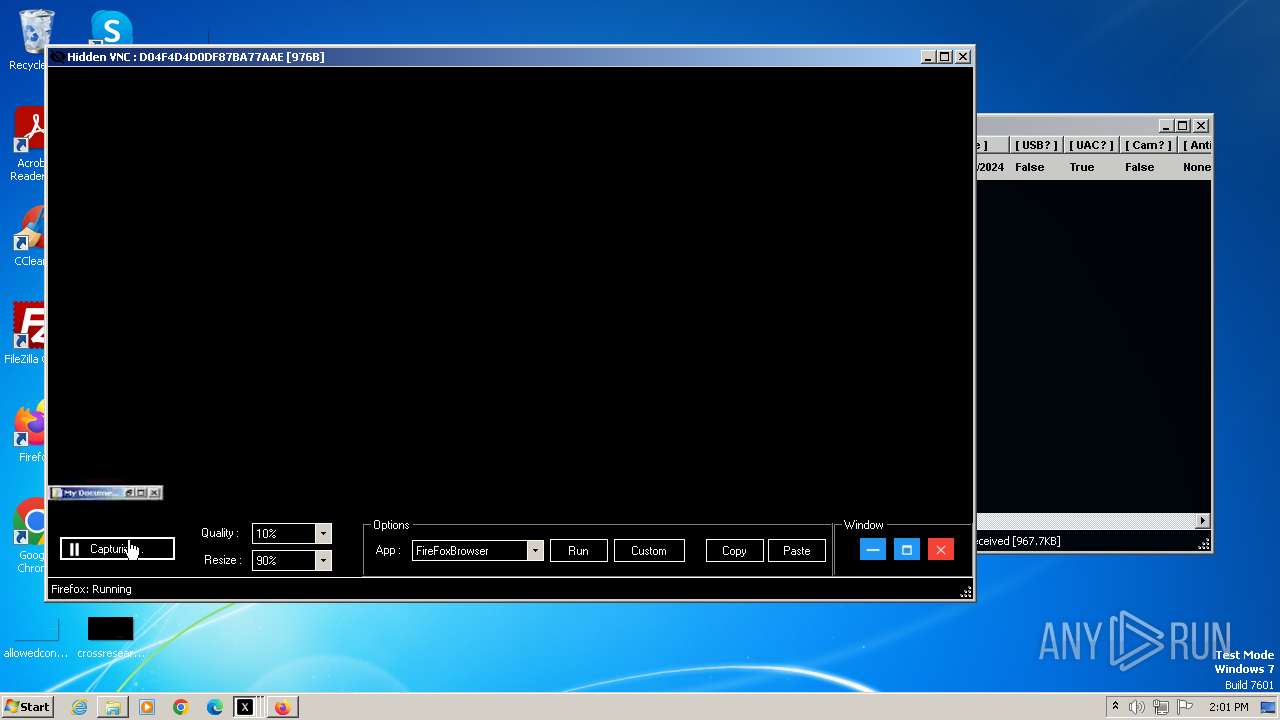Screen dimensions: 1280x720
Task: Click the 'True' UAC cell
Action: (1082, 167)
